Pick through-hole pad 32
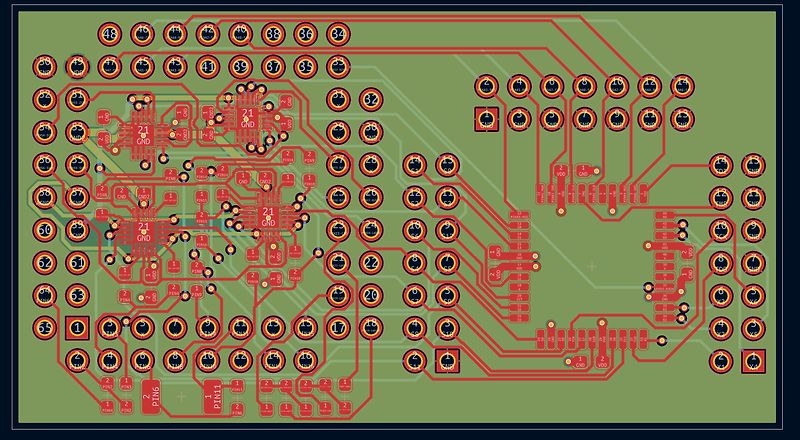Viewport: 800px width, 440px height. [371, 100]
